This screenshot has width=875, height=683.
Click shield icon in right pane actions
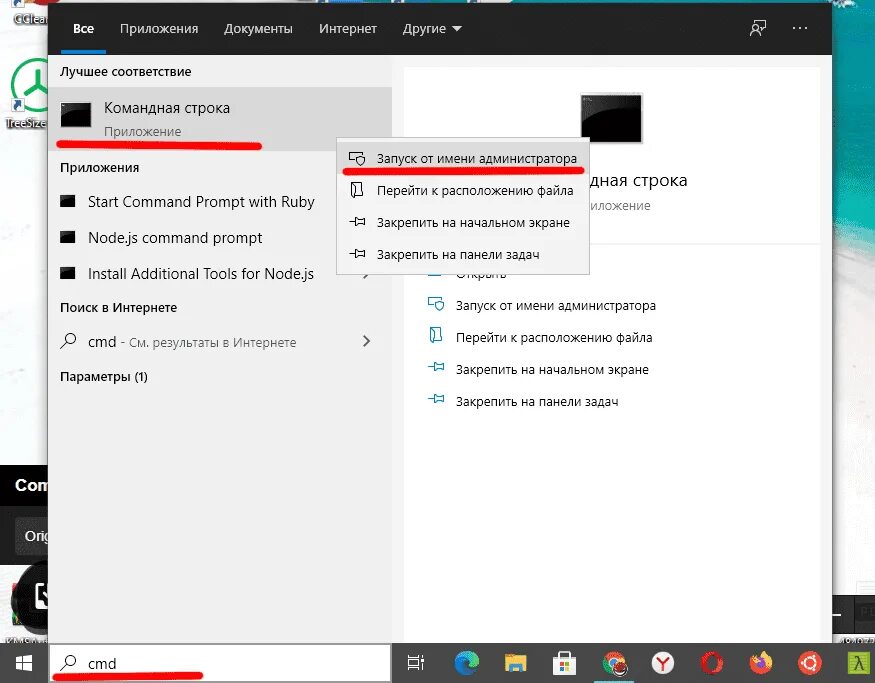436,304
